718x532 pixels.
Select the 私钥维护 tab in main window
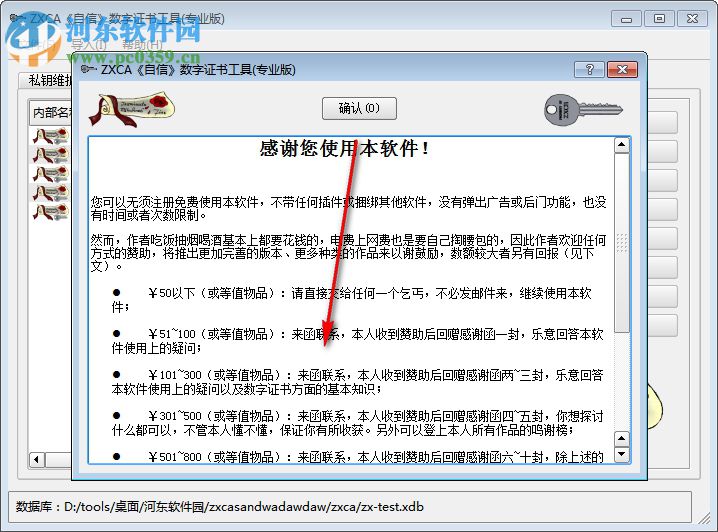click(x=46, y=80)
